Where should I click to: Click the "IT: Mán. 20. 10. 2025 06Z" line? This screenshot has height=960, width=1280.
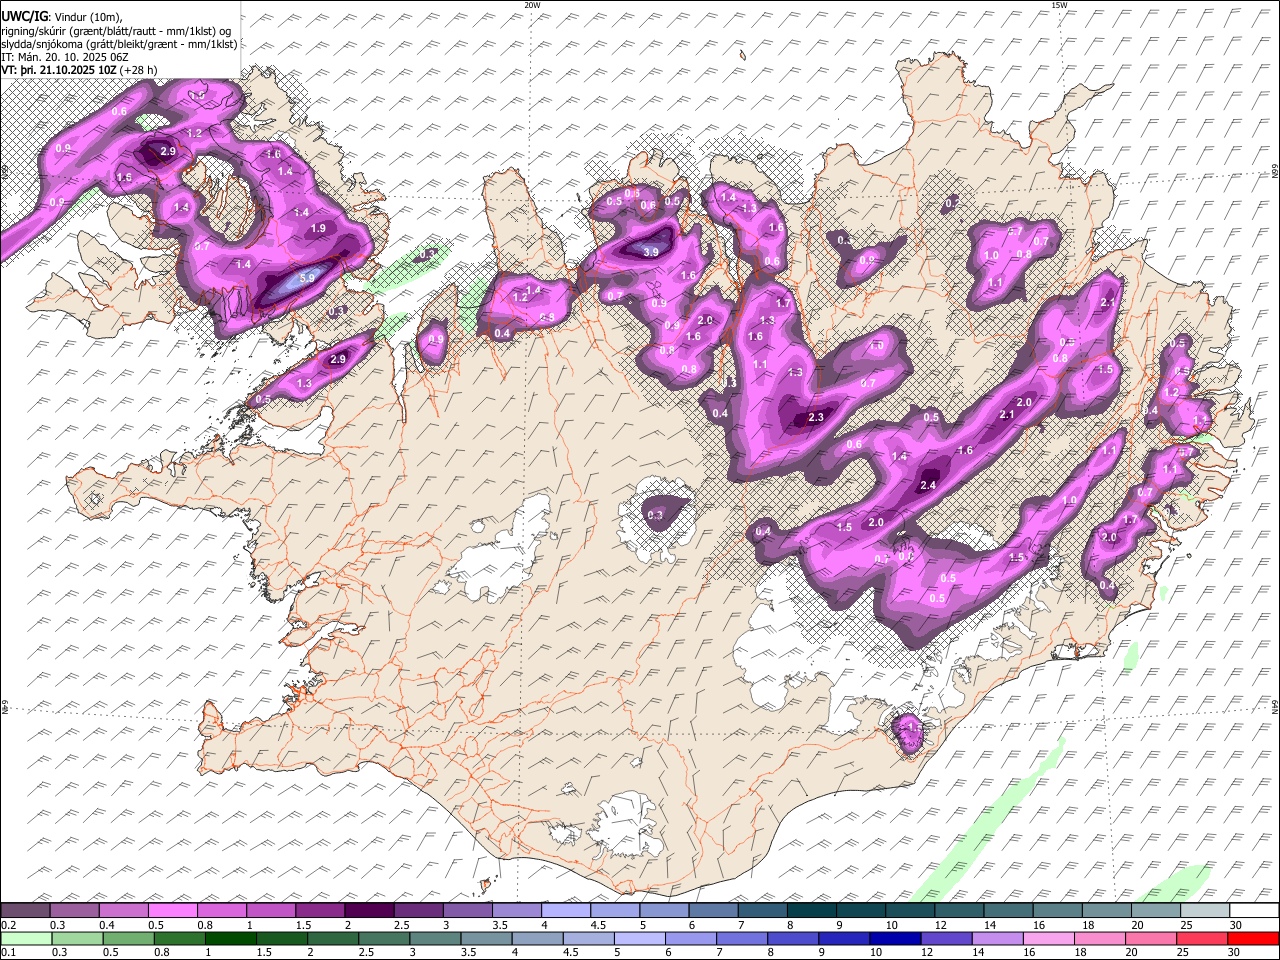(x=64, y=57)
